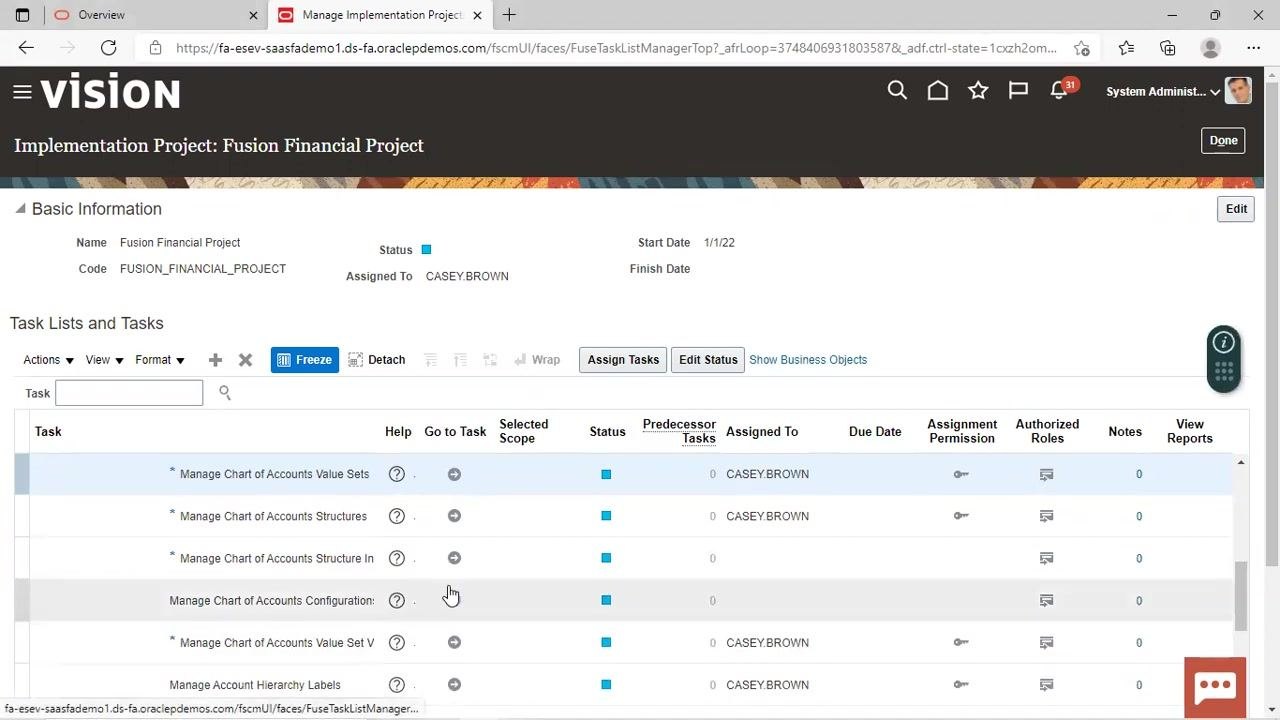Click the floating info guide widget
This screenshot has width=1280, height=720.
(x=1224, y=358)
